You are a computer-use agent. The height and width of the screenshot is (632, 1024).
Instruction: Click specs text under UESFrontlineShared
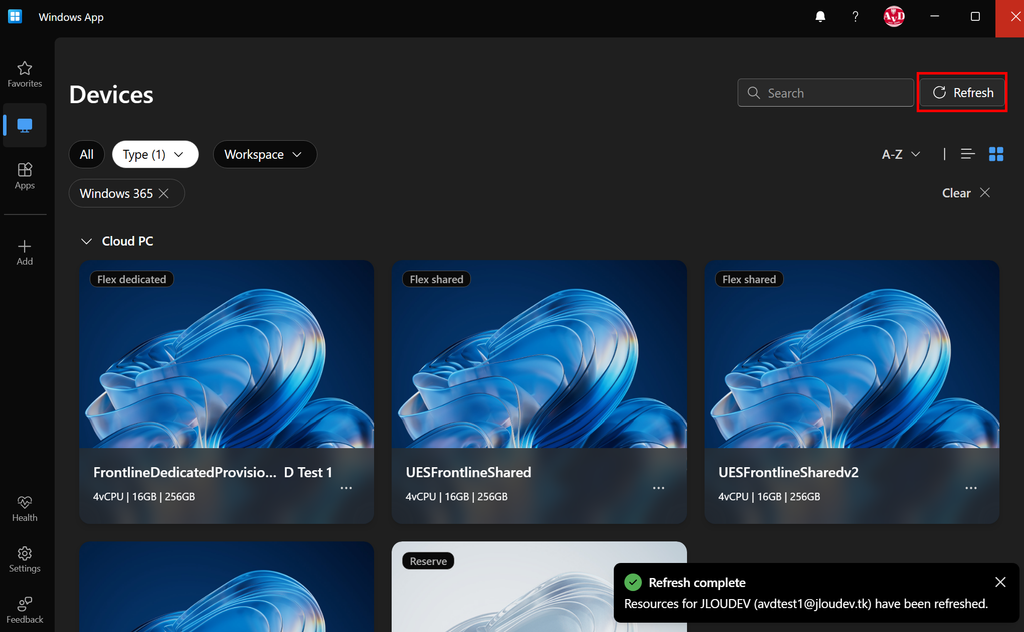[x=456, y=497]
